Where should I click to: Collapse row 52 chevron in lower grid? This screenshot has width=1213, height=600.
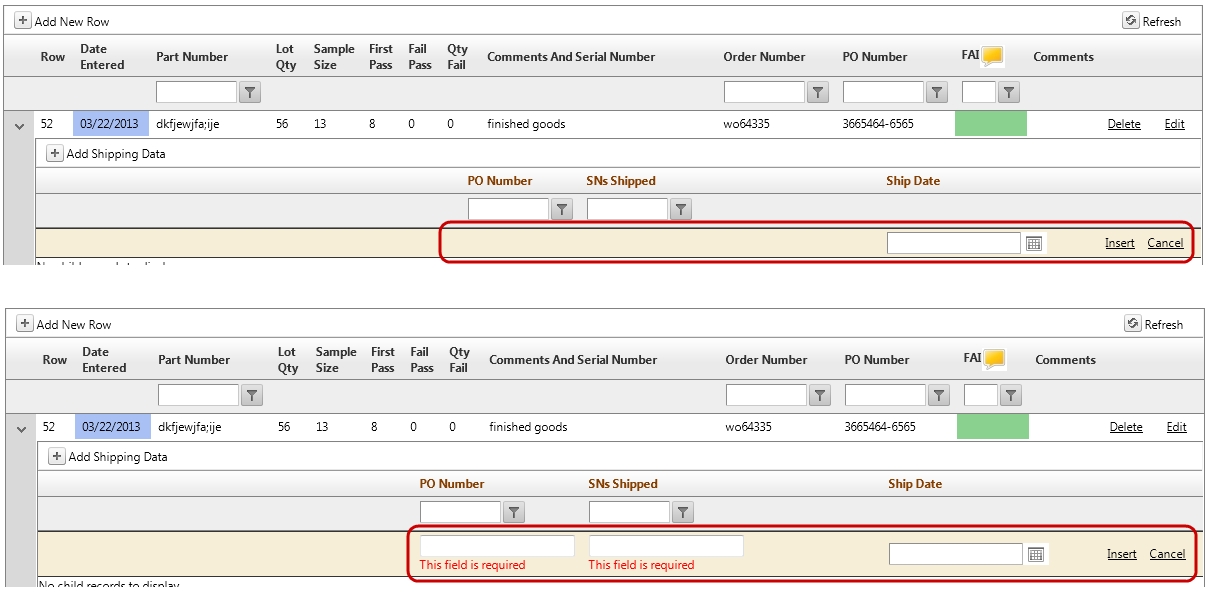(x=21, y=428)
